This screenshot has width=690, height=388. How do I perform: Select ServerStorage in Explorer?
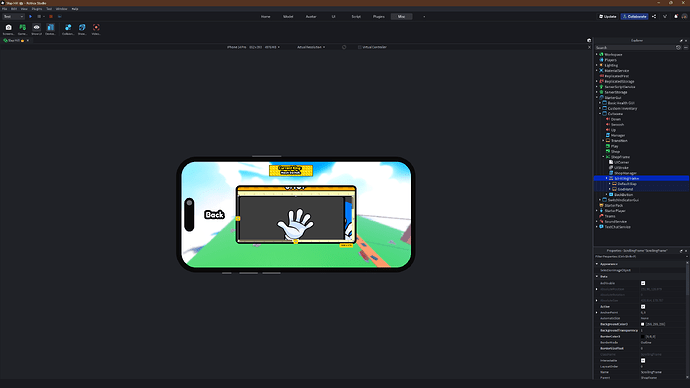point(616,92)
